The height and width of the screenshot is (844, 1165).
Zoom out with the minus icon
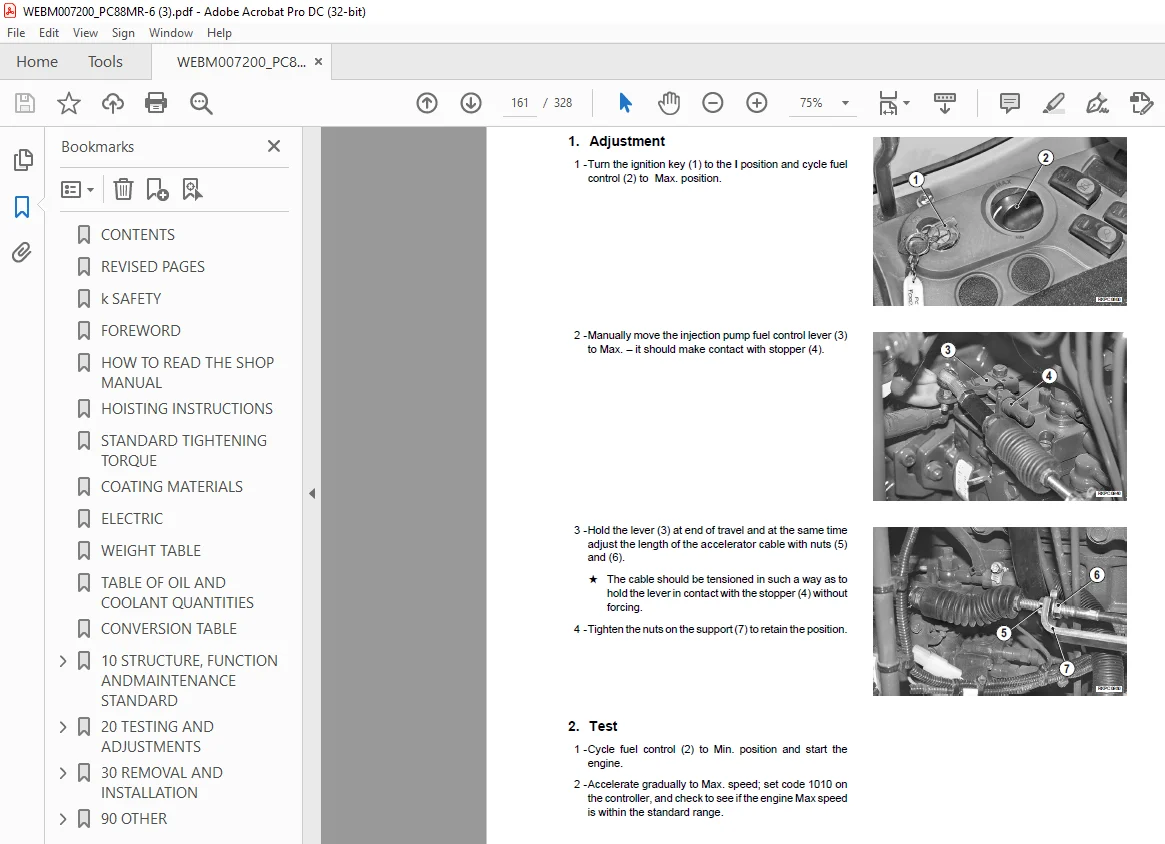[713, 103]
